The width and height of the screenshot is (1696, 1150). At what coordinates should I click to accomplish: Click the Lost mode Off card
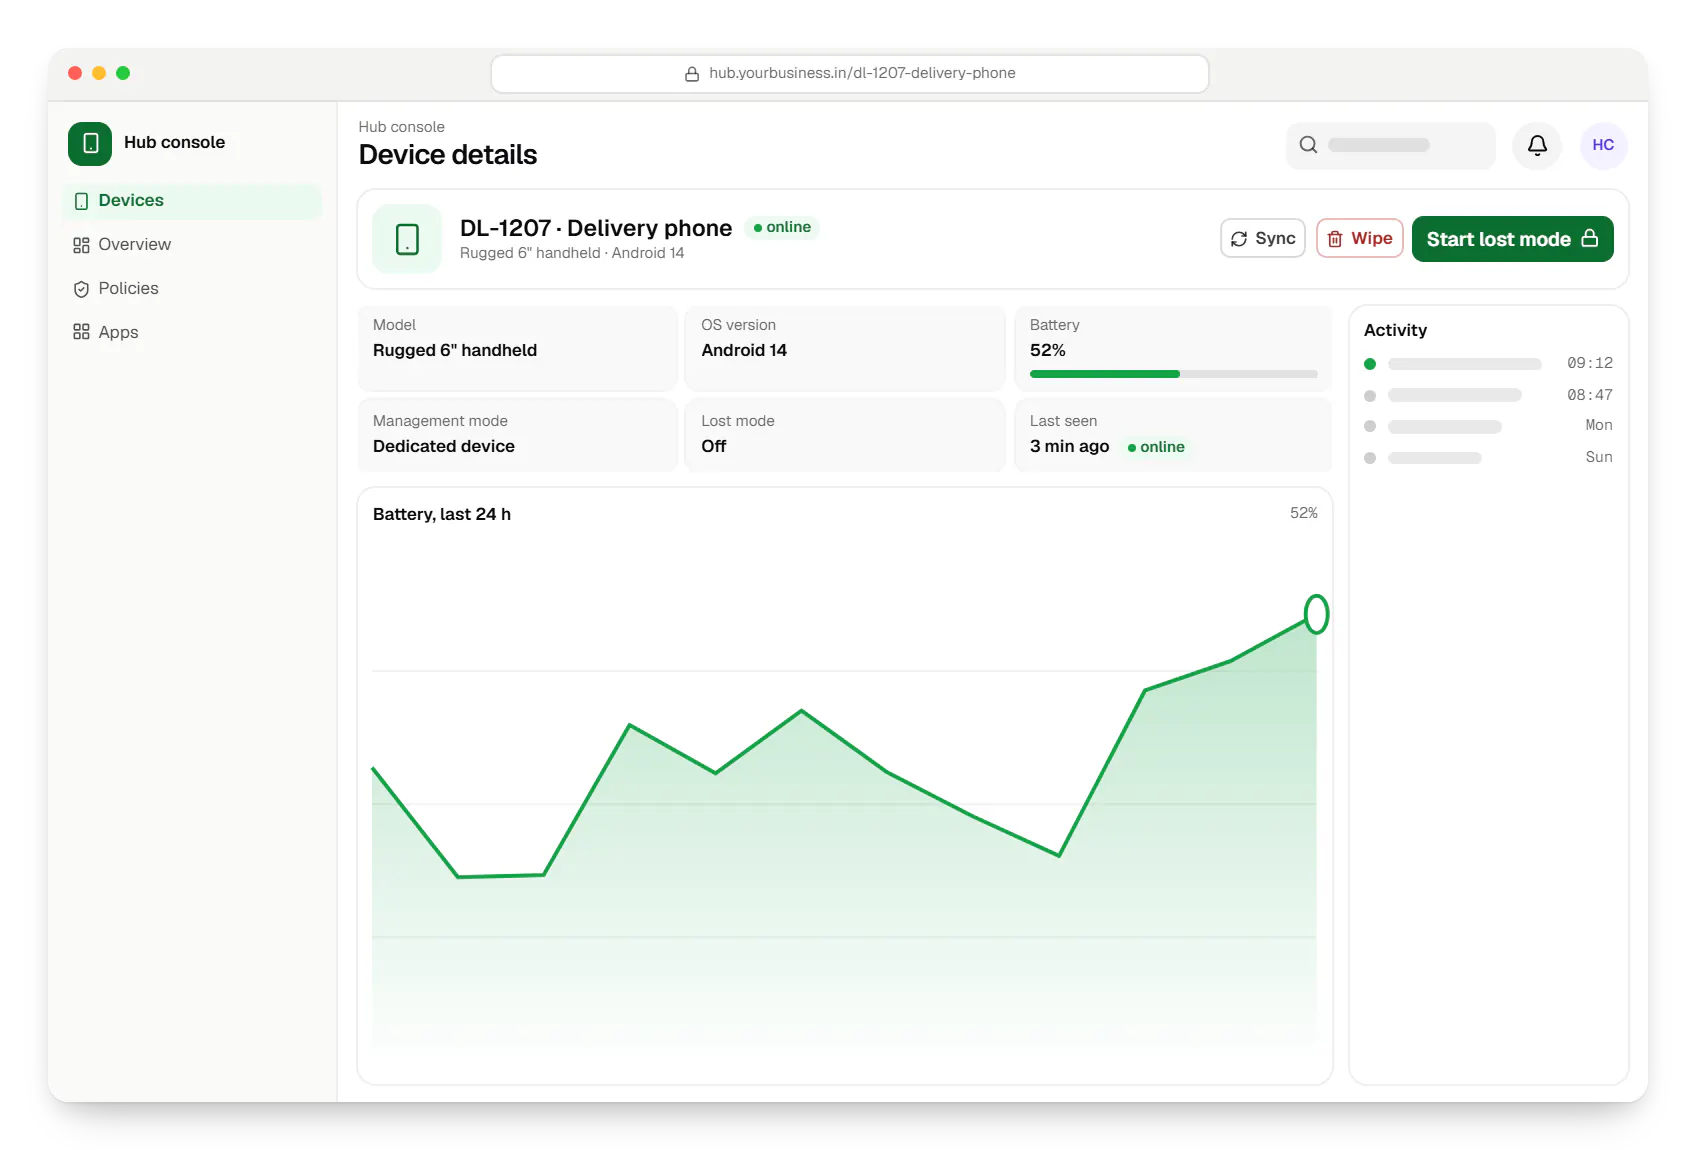(x=845, y=435)
